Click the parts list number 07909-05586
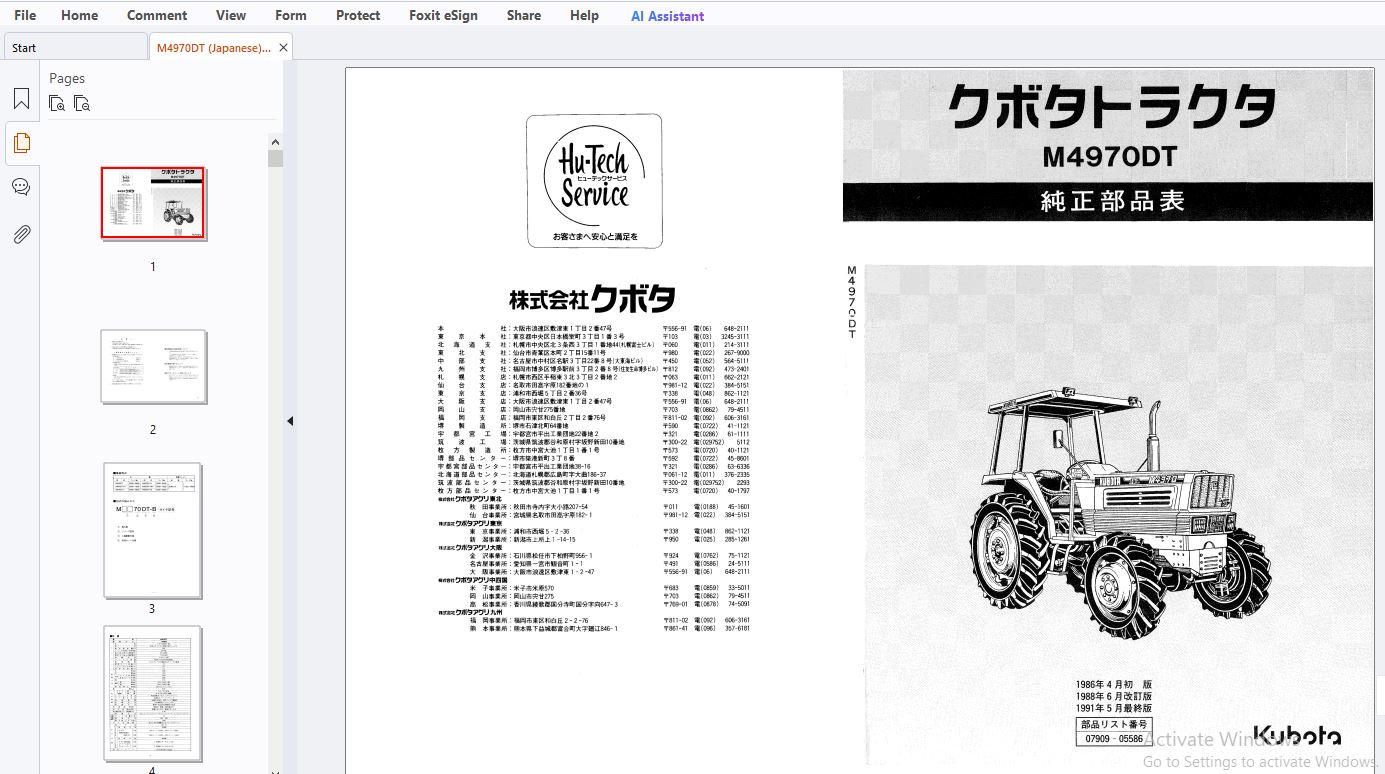The width and height of the screenshot is (1385, 774). [1114, 739]
